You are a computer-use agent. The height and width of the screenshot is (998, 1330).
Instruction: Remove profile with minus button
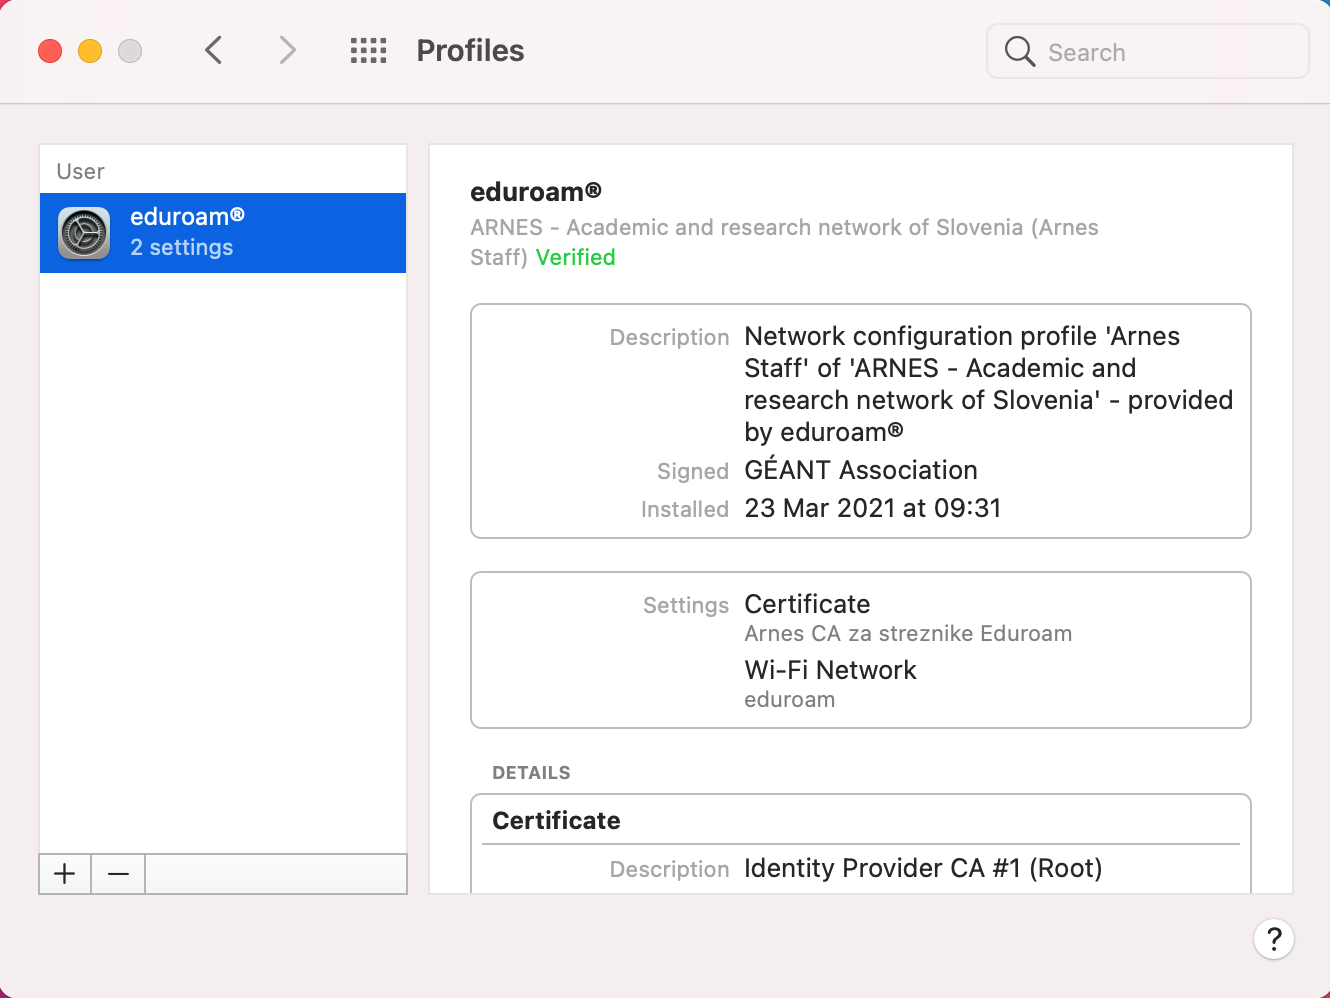[x=118, y=874]
